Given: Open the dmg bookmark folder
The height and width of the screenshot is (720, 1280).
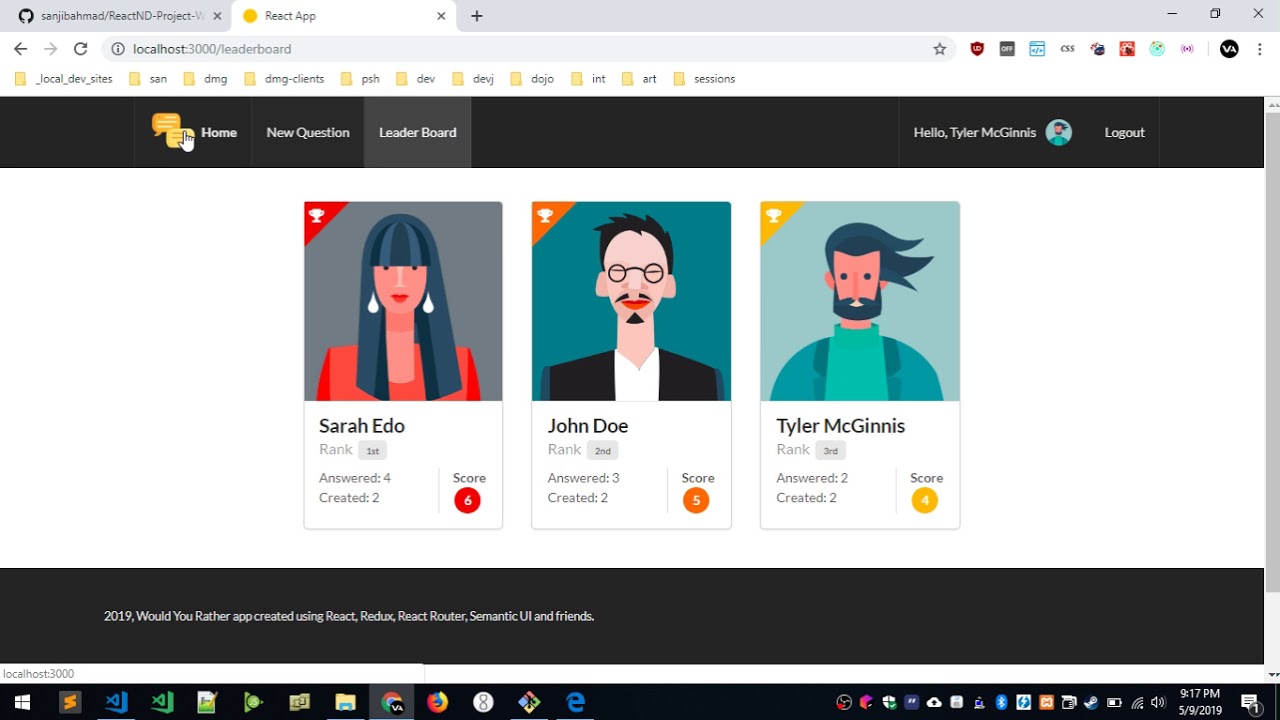Looking at the screenshot, I should 206,79.
